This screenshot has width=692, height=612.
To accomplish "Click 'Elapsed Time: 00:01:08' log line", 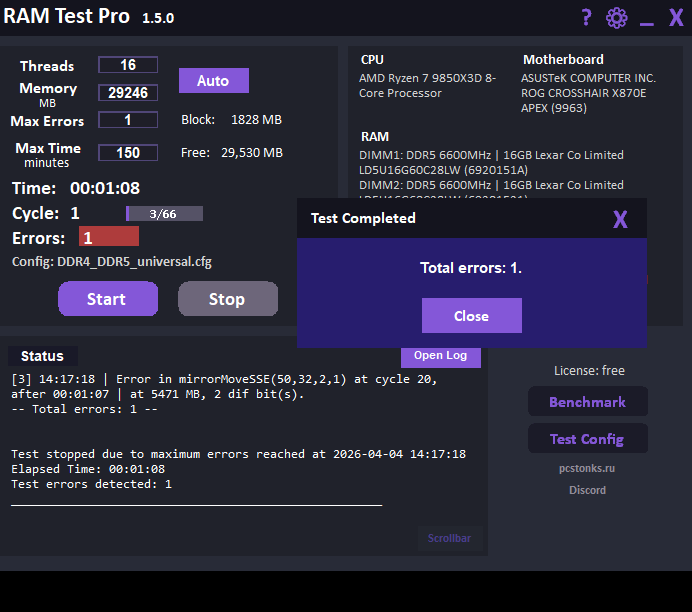I will click(88, 469).
